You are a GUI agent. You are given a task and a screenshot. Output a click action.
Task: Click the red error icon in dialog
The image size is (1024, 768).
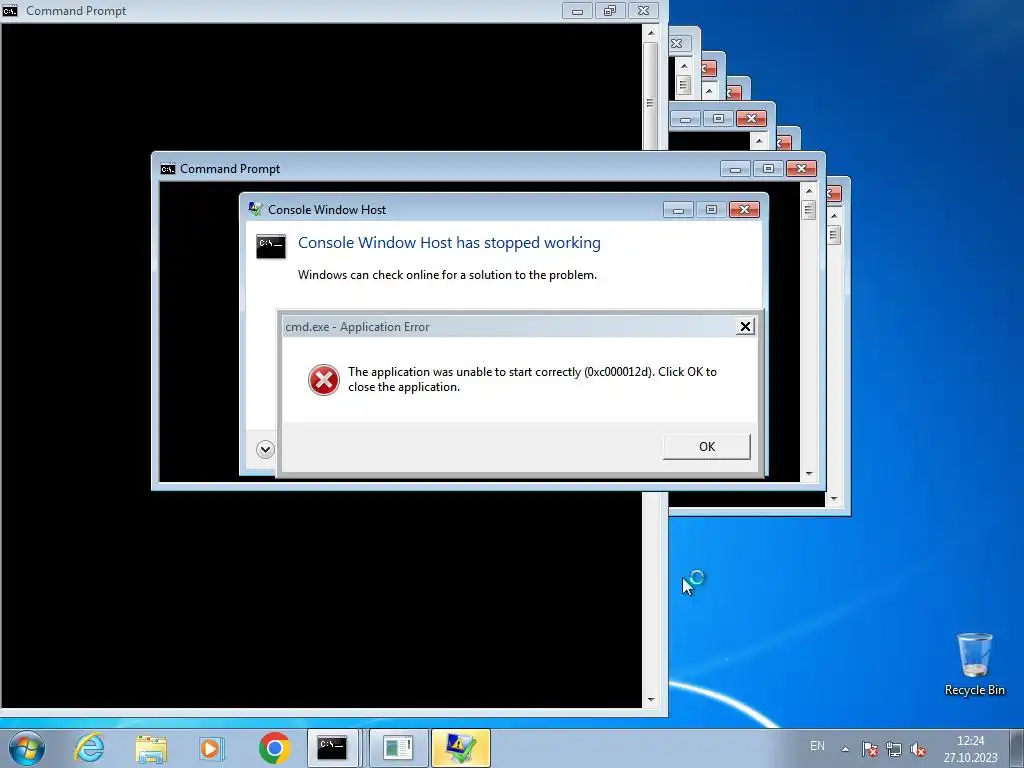[x=324, y=380]
